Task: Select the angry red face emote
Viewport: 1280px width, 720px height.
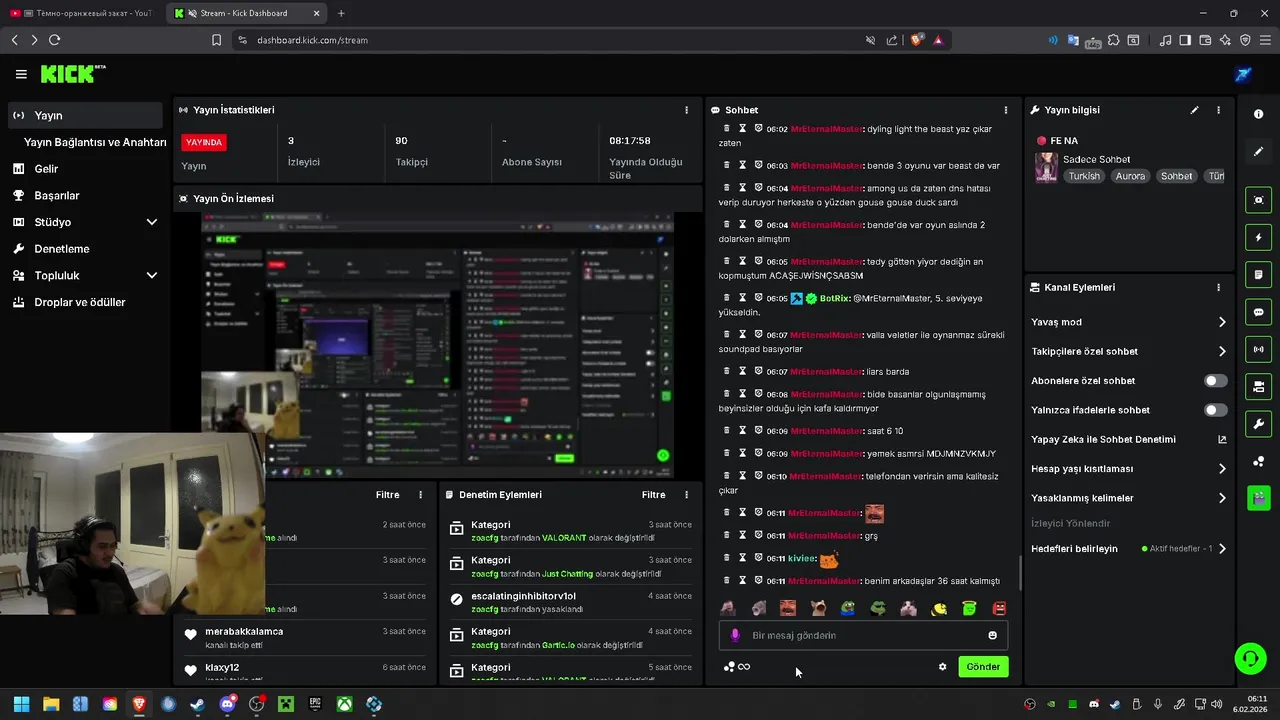Action: pyautogui.click(x=999, y=608)
